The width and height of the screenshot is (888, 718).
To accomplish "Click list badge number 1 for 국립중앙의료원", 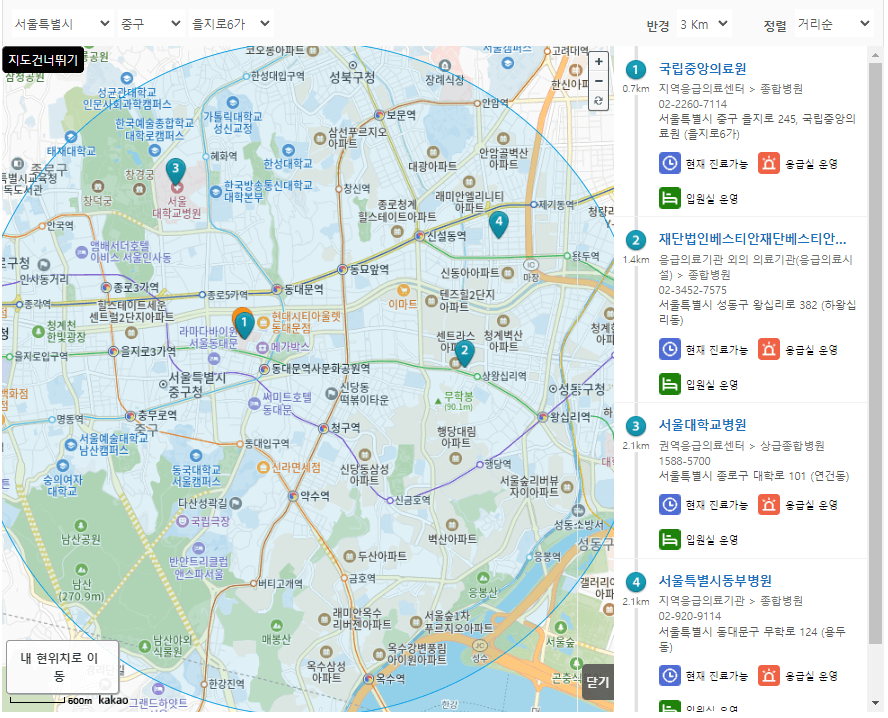I will [635, 70].
